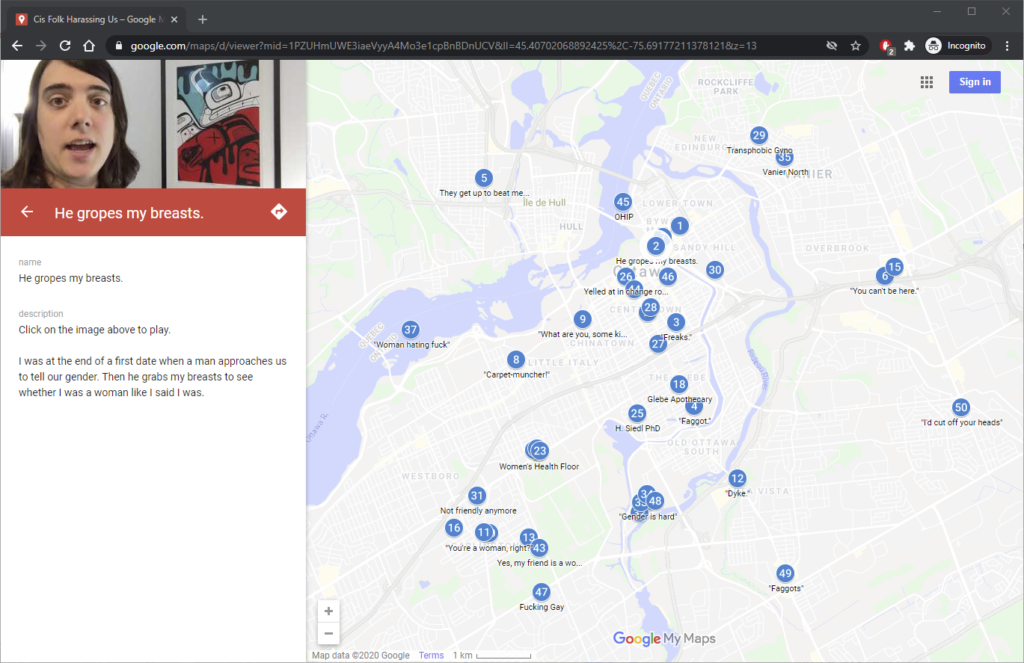This screenshot has width=1024, height=663.
Task: Select map marker 2 'He gropes my breasts'
Action: (656, 246)
